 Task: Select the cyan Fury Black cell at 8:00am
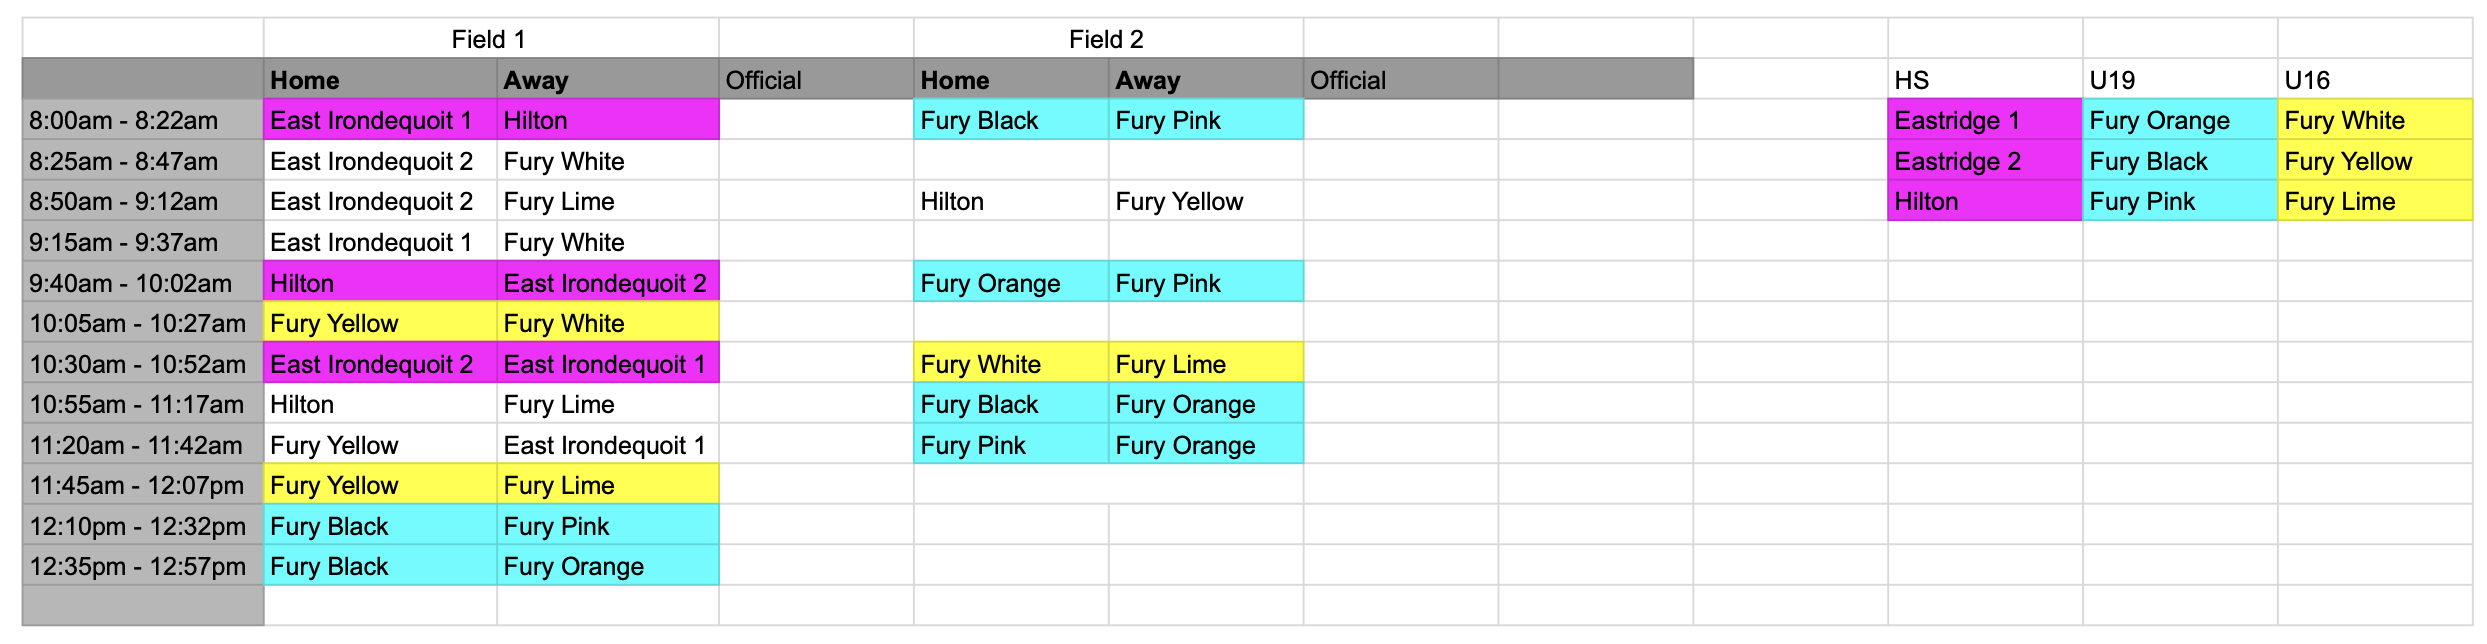[1011, 120]
